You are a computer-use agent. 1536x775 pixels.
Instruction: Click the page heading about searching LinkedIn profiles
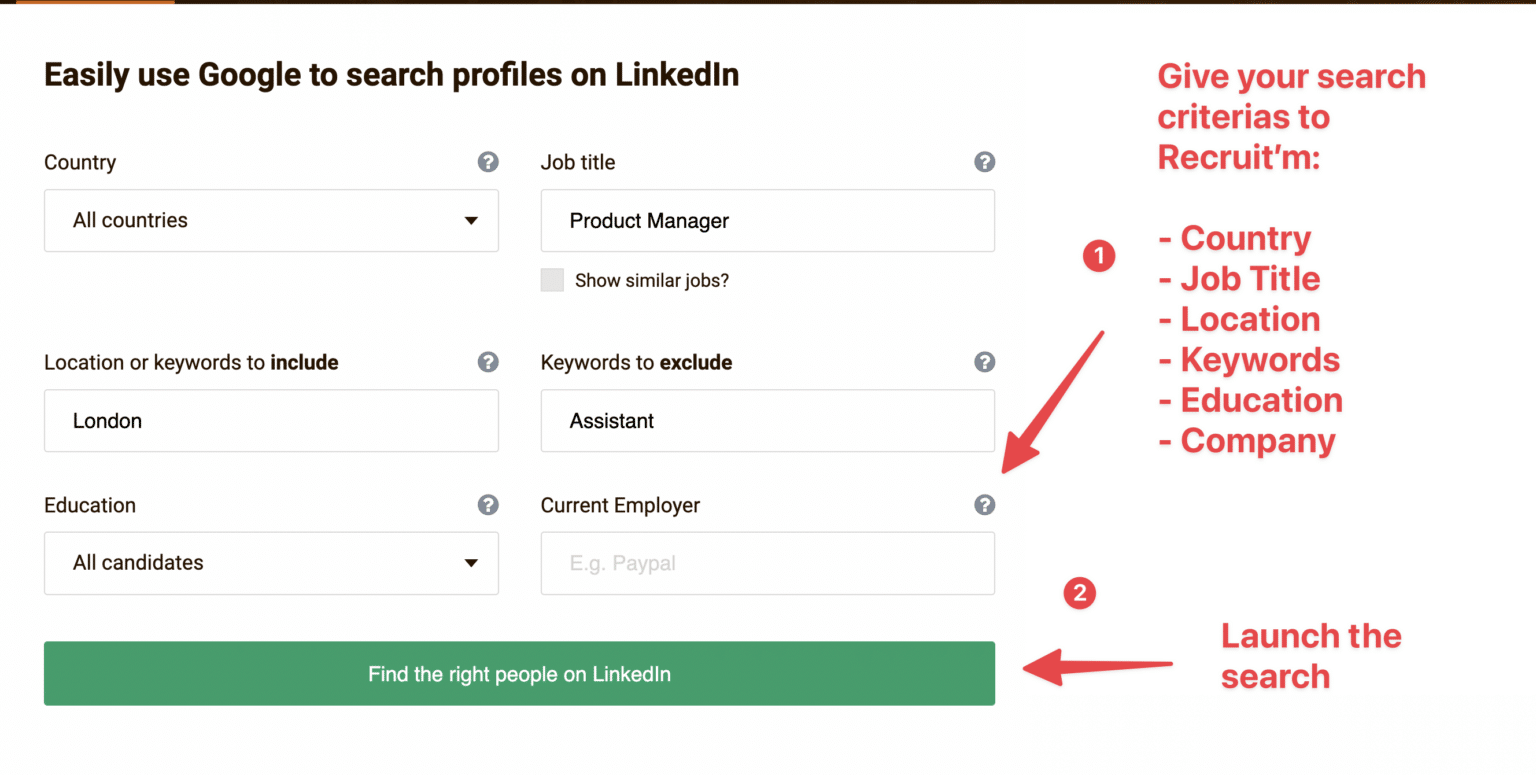point(391,74)
